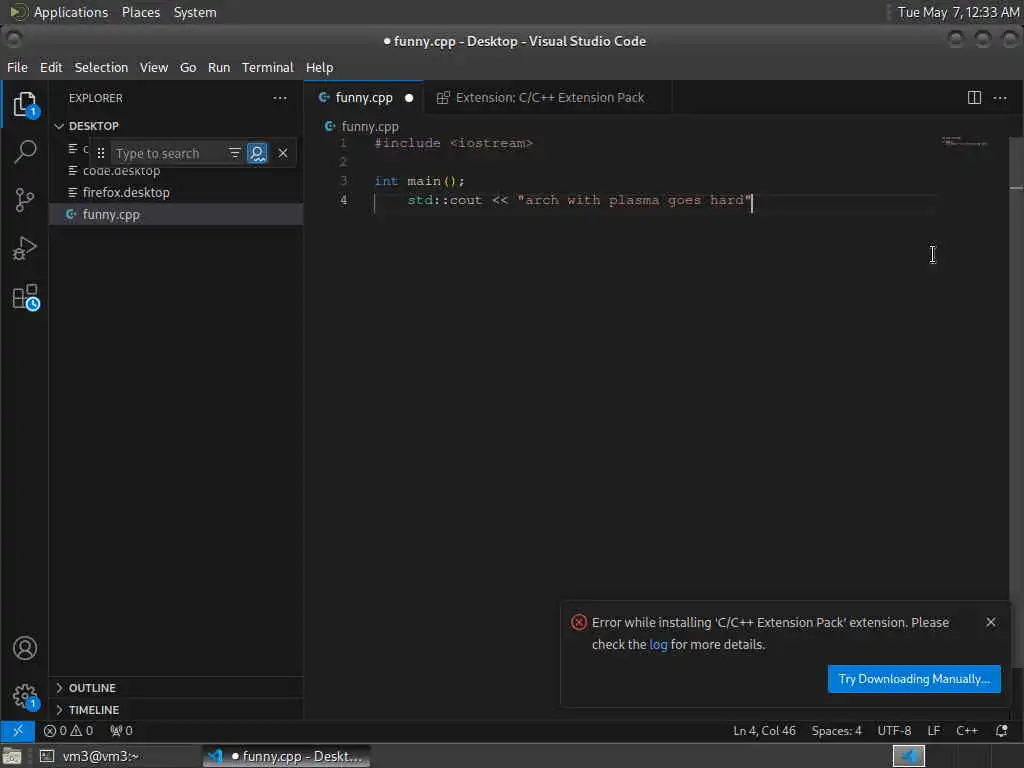Select firefox.desktop in the explorer tree
This screenshot has width=1024, height=768.
point(176,193)
